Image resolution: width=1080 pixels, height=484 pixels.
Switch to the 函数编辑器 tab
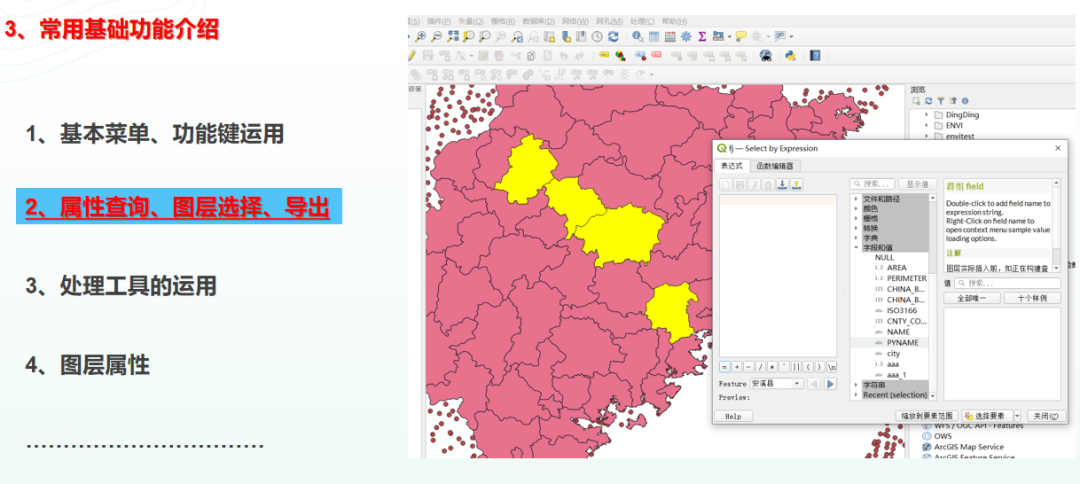[775, 166]
